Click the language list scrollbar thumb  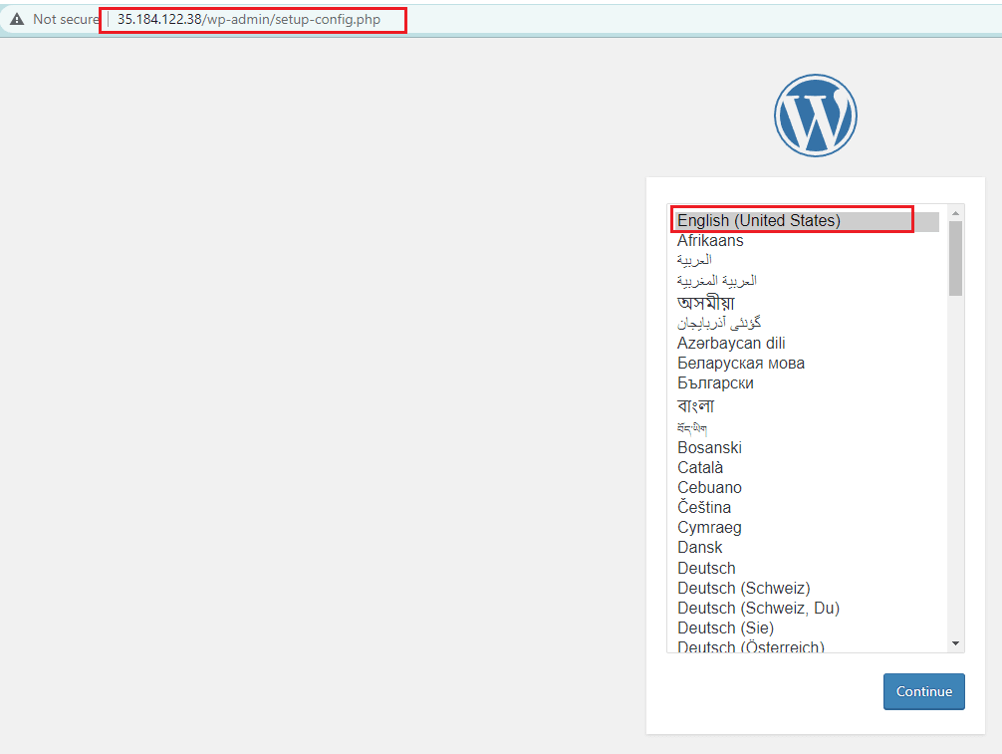click(x=955, y=259)
